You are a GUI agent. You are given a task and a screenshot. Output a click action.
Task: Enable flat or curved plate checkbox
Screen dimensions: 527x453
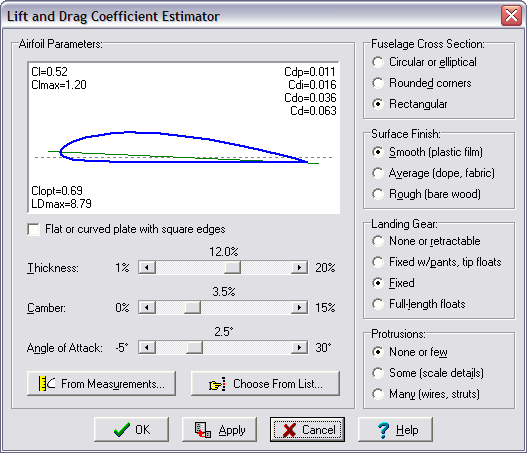point(33,230)
